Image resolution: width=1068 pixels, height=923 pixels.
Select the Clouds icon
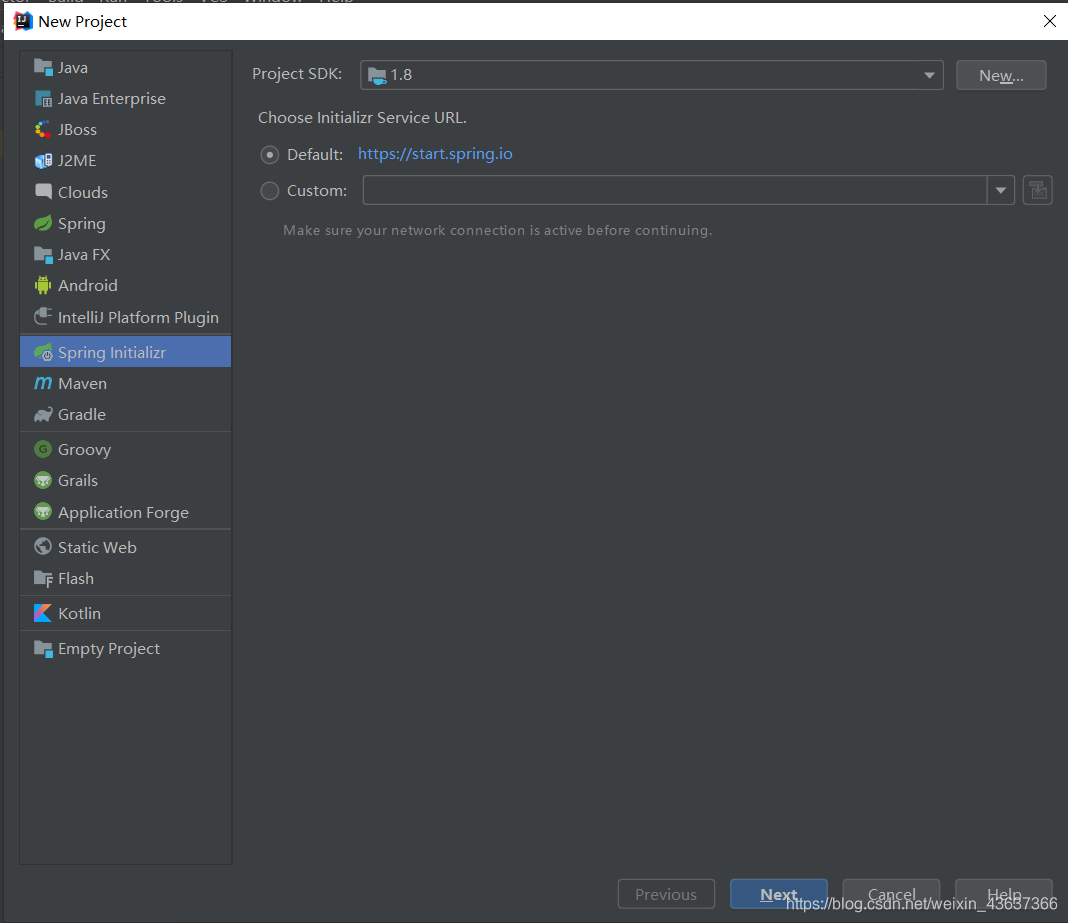tap(43, 192)
